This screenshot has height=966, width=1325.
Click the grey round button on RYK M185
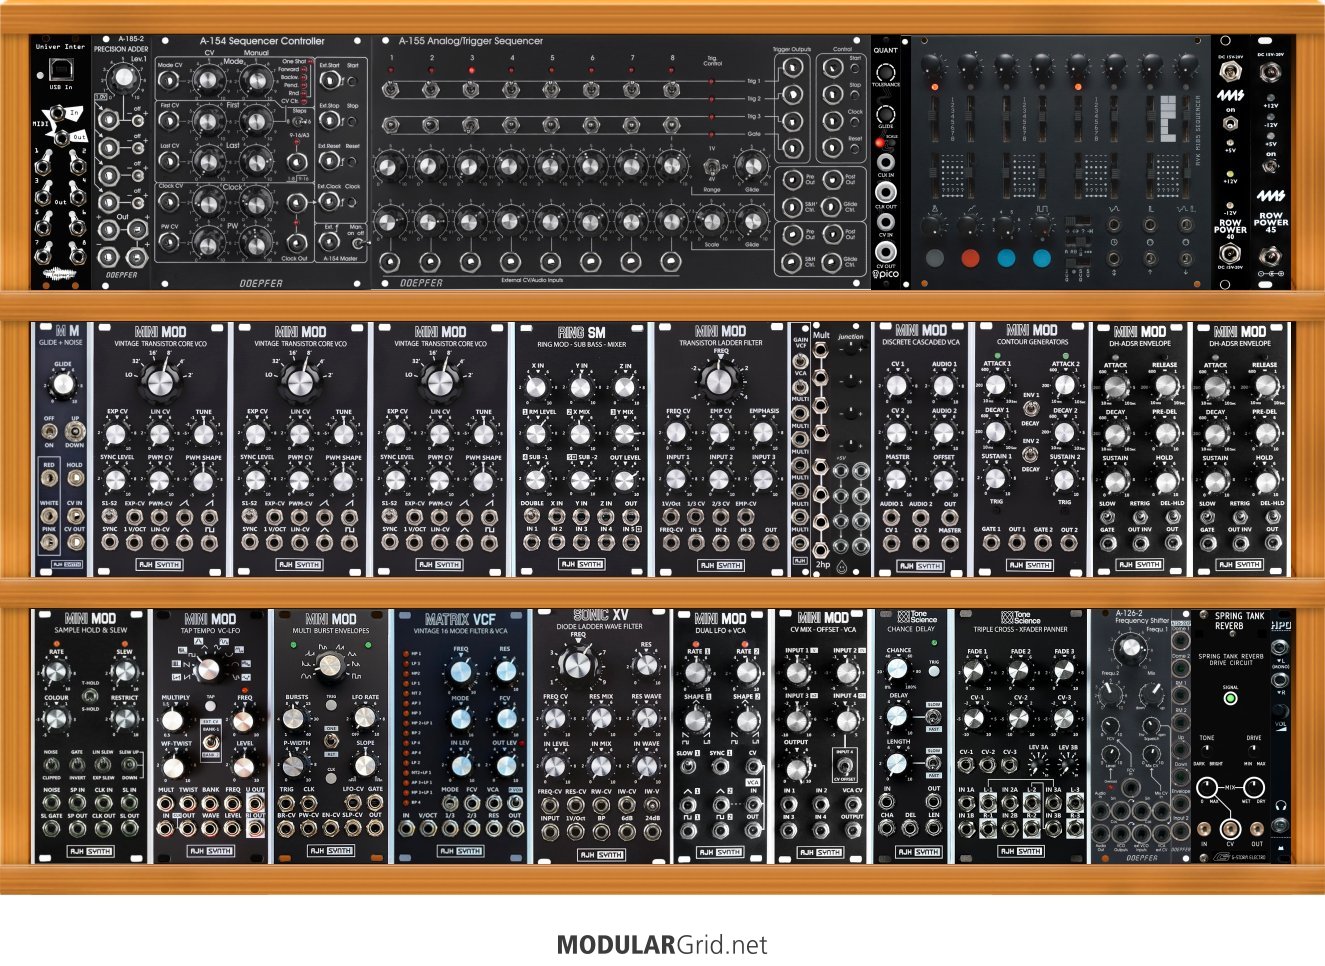pyautogui.click(x=934, y=257)
